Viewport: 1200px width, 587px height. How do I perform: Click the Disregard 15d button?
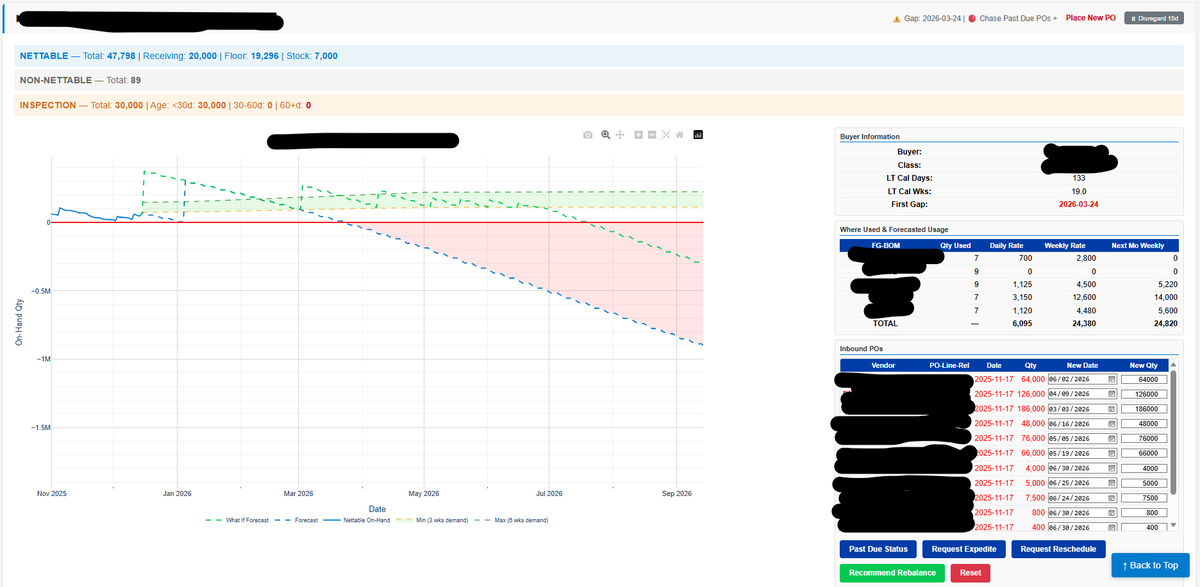coord(1156,18)
